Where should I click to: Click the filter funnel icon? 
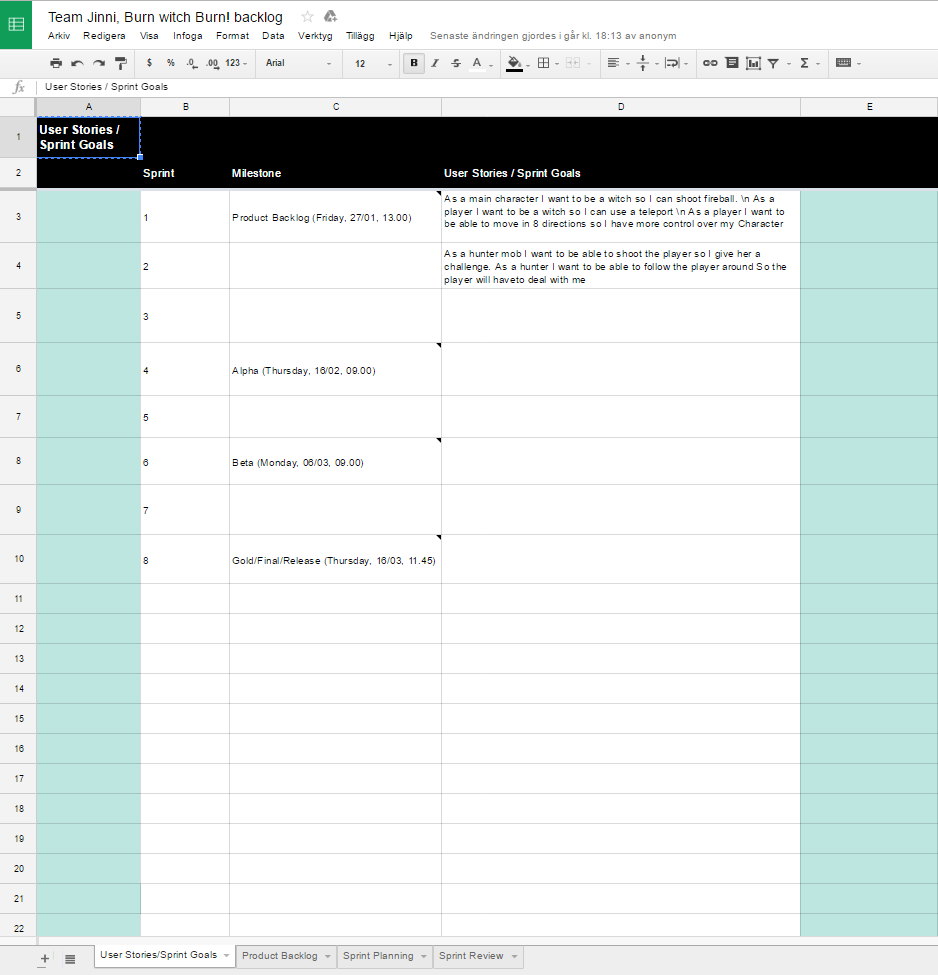tap(773, 63)
